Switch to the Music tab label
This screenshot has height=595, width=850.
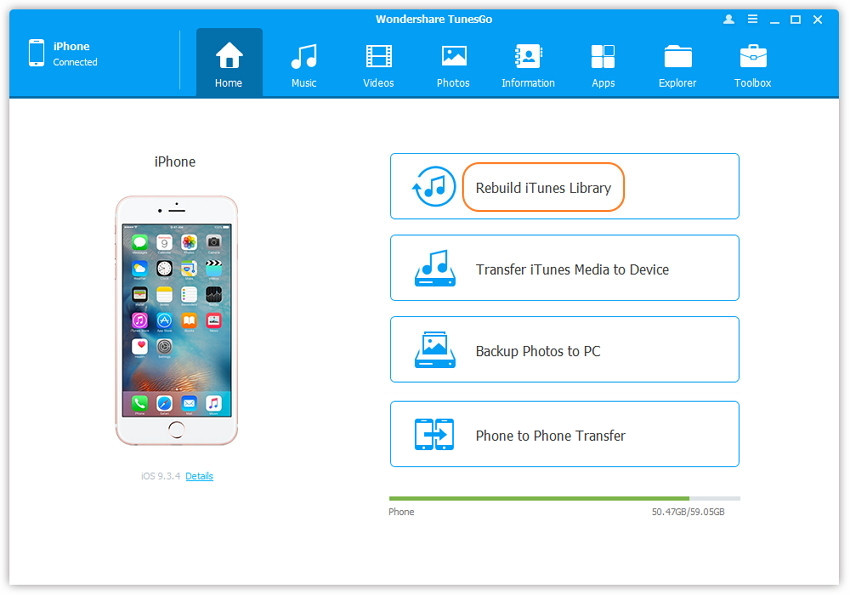pyautogui.click(x=304, y=83)
